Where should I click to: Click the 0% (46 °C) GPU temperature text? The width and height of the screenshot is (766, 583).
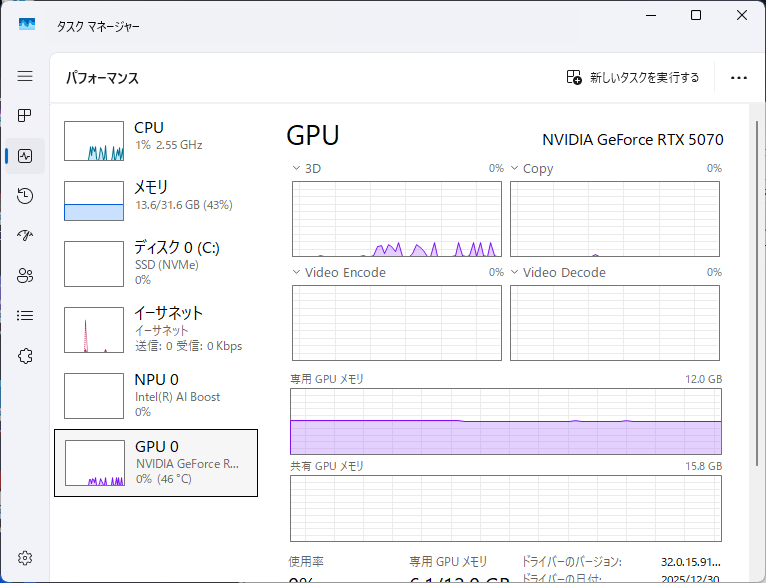[x=164, y=479]
